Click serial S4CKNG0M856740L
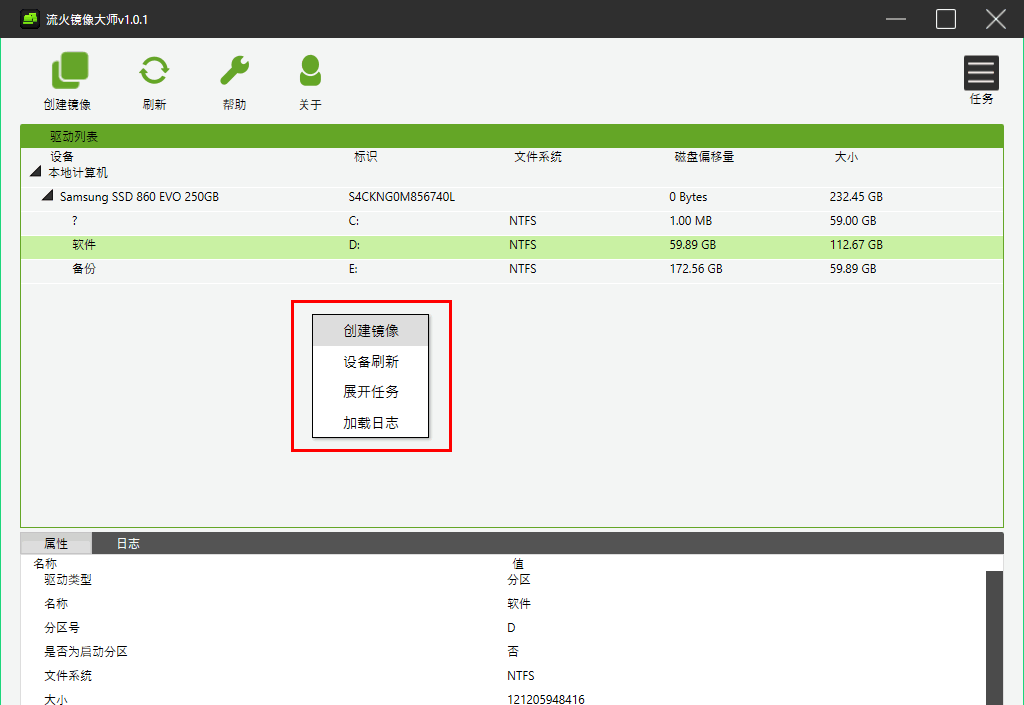1024x705 pixels. pos(402,196)
